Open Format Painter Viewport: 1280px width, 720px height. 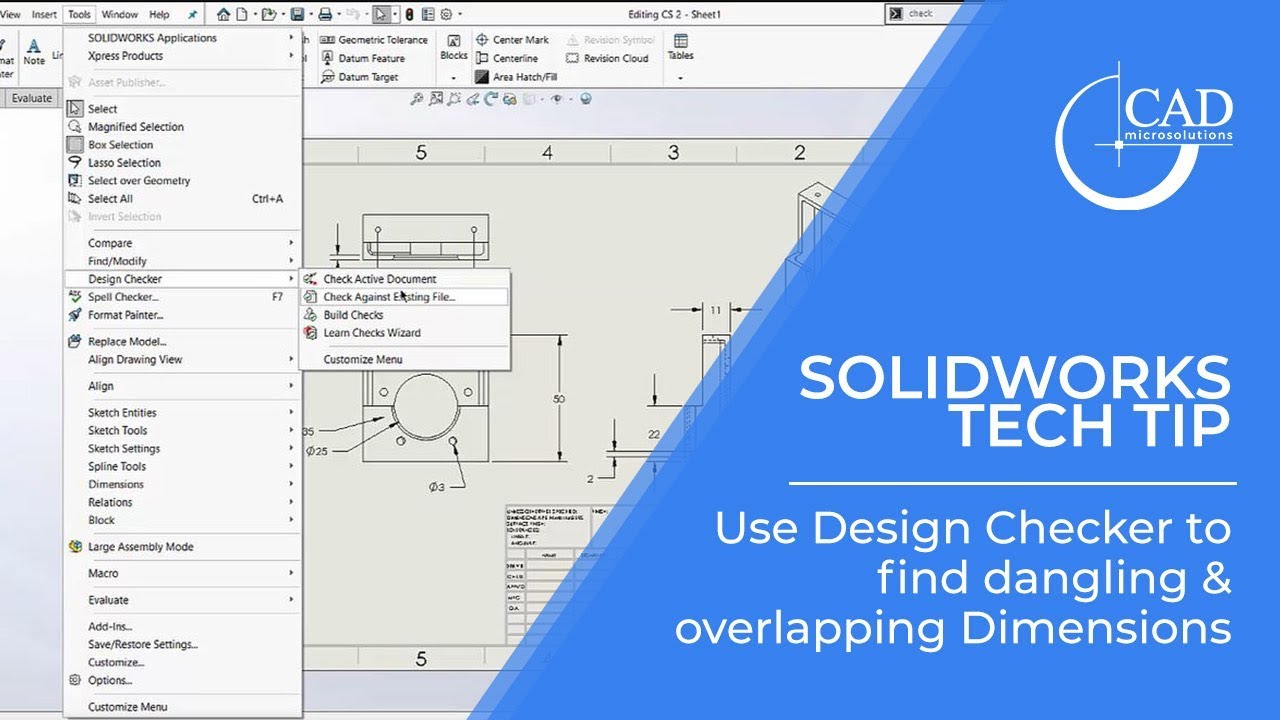(182, 315)
